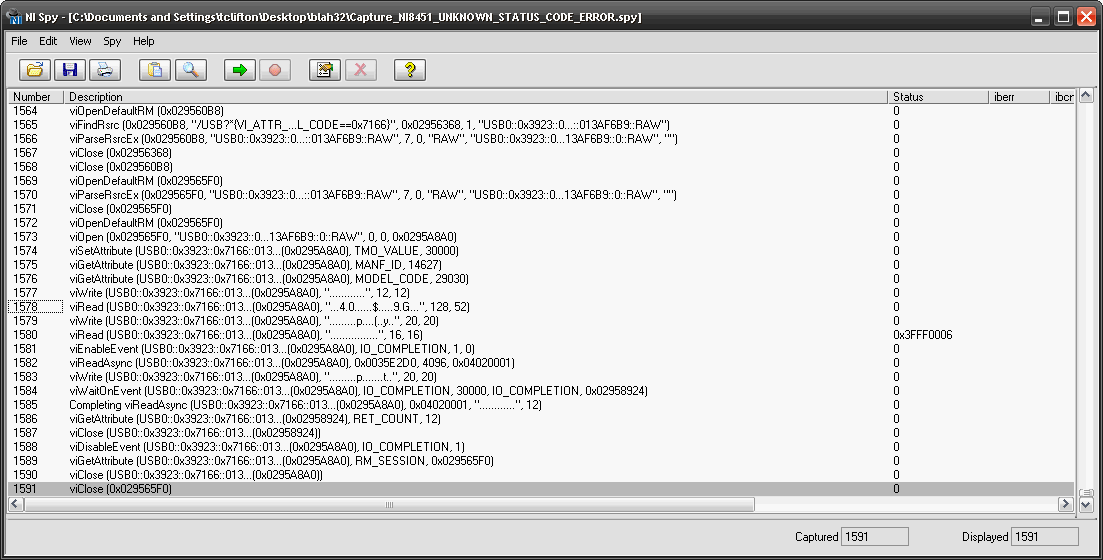This screenshot has height=560, width=1103.
Task: Open the File menu
Action: [x=19, y=41]
